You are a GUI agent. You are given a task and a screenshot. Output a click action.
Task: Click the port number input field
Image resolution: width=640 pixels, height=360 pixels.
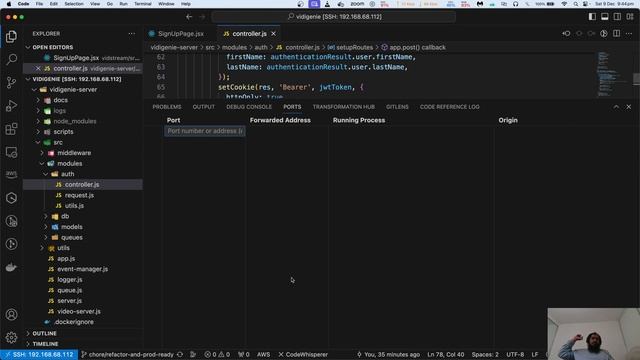(x=205, y=131)
